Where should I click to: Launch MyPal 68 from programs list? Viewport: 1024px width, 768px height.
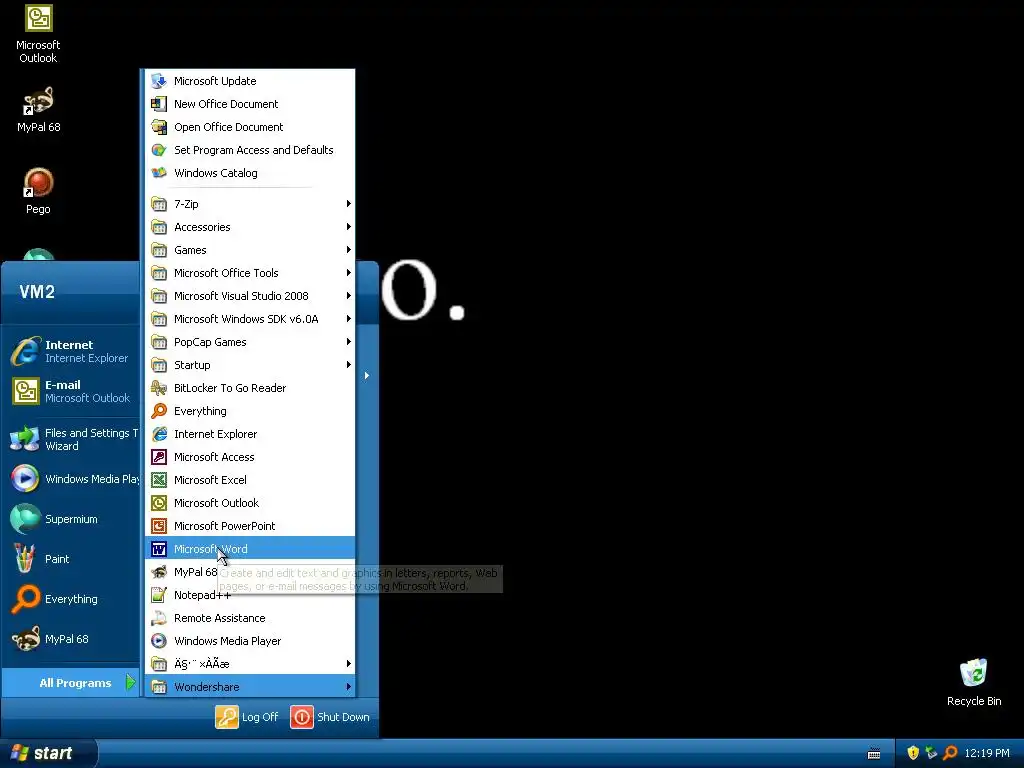(x=250, y=572)
